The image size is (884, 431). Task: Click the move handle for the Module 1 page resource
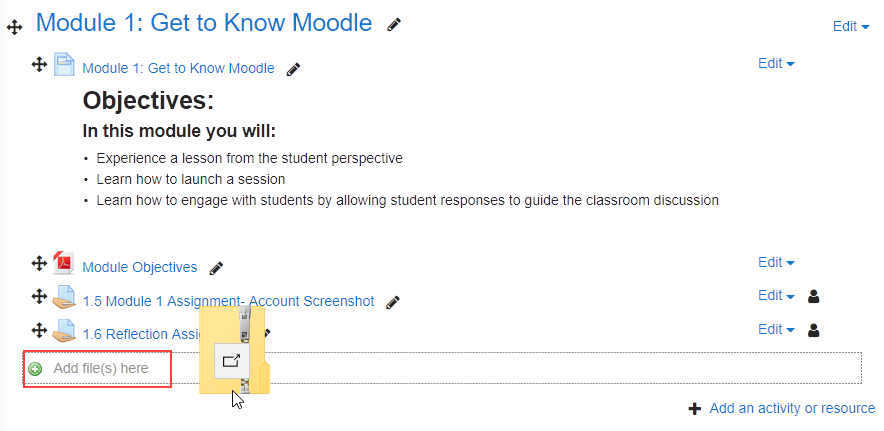coord(39,65)
